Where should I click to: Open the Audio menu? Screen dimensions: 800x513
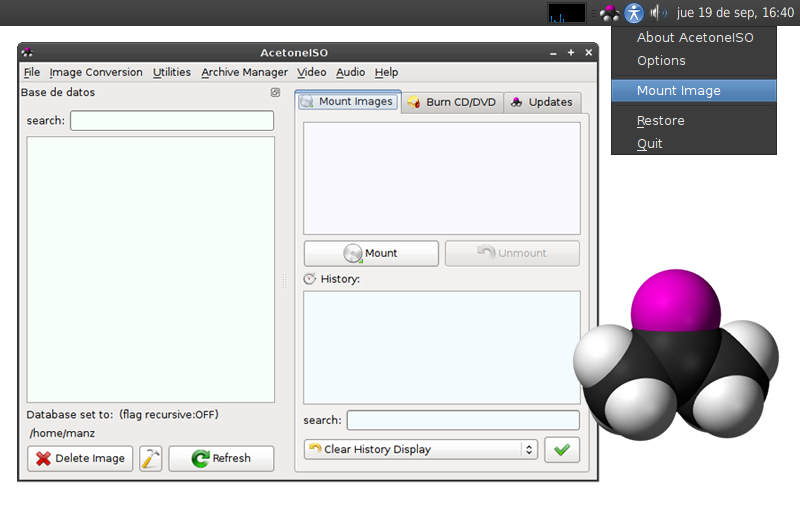click(350, 72)
